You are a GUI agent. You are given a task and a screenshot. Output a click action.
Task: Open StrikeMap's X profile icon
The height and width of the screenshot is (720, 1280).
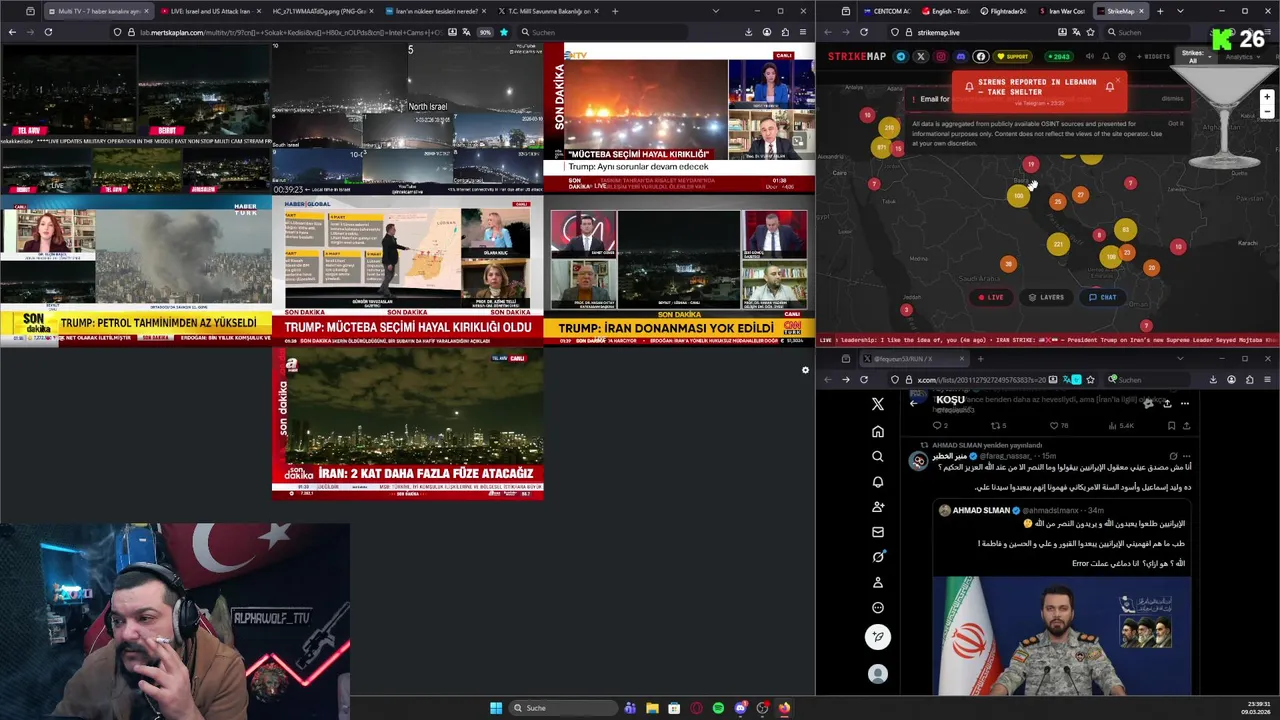[x=921, y=57]
